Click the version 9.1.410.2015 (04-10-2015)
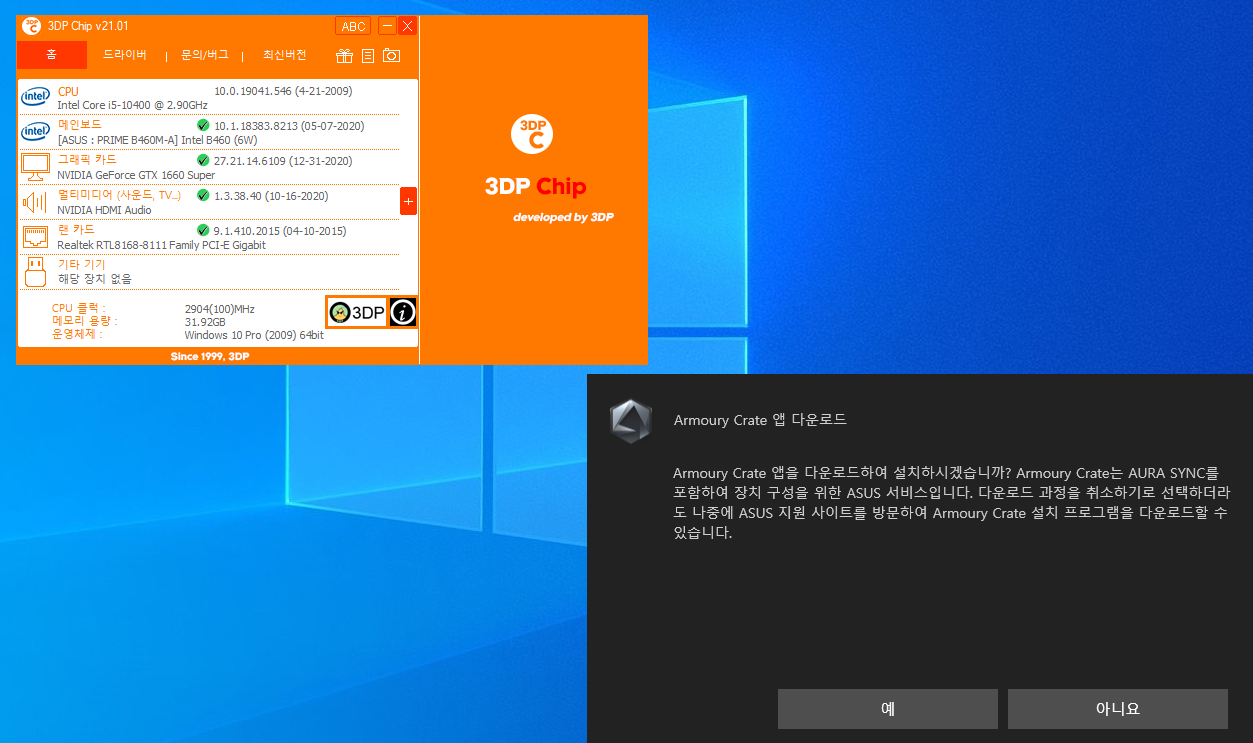The height and width of the screenshot is (743, 1253). (280, 230)
